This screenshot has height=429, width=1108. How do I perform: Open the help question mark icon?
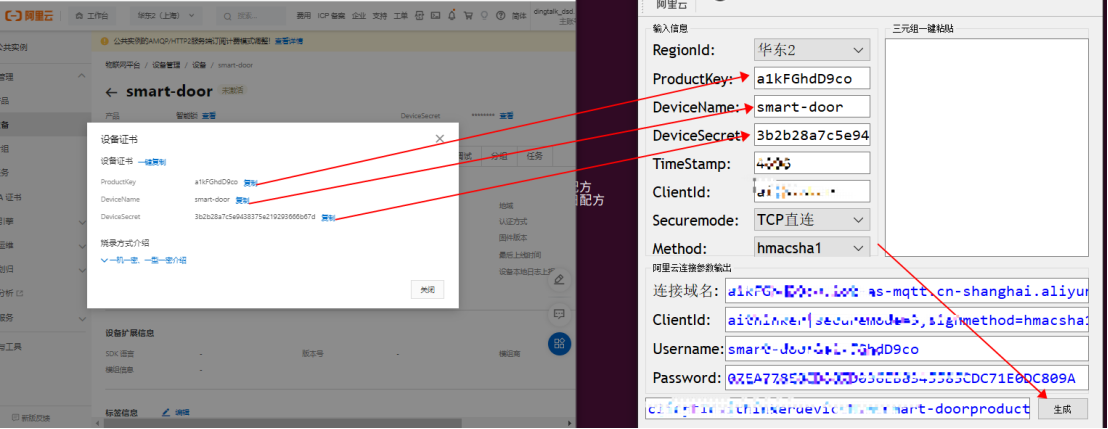(x=501, y=16)
